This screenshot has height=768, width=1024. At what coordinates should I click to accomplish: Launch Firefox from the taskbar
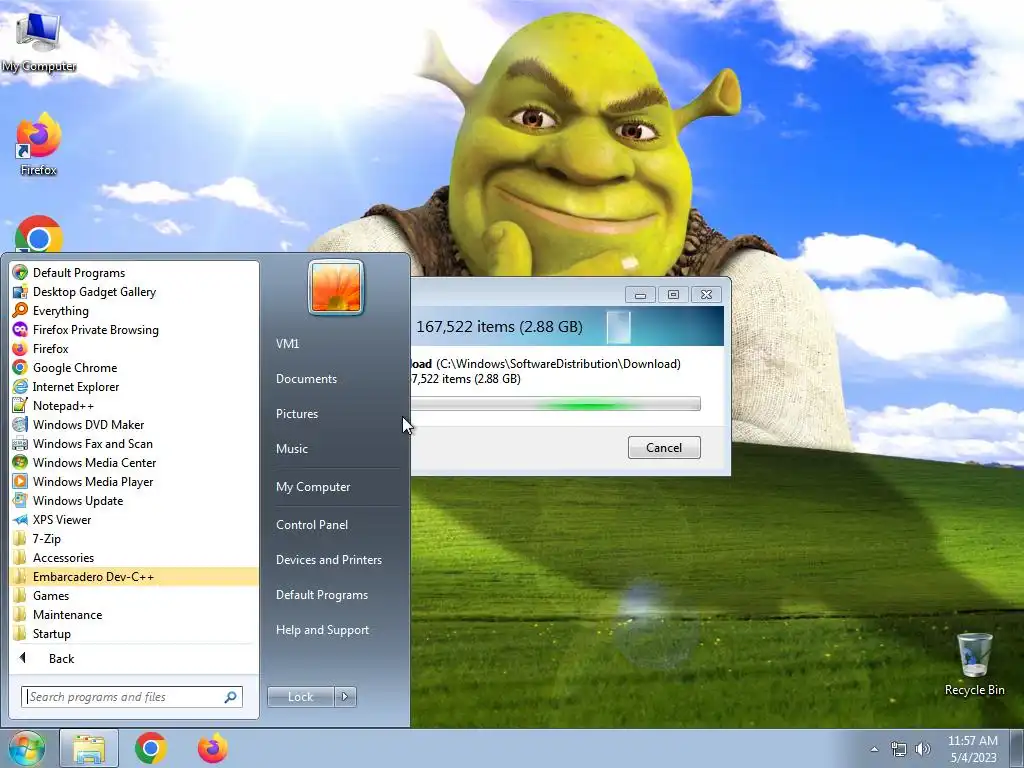point(213,748)
